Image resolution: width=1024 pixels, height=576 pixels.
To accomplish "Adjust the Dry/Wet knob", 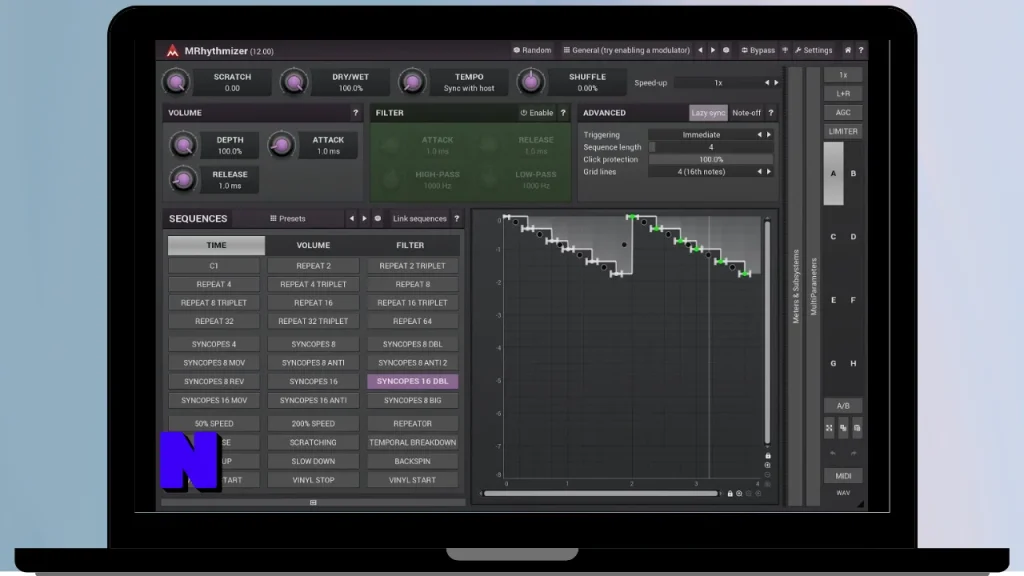I will (x=294, y=82).
